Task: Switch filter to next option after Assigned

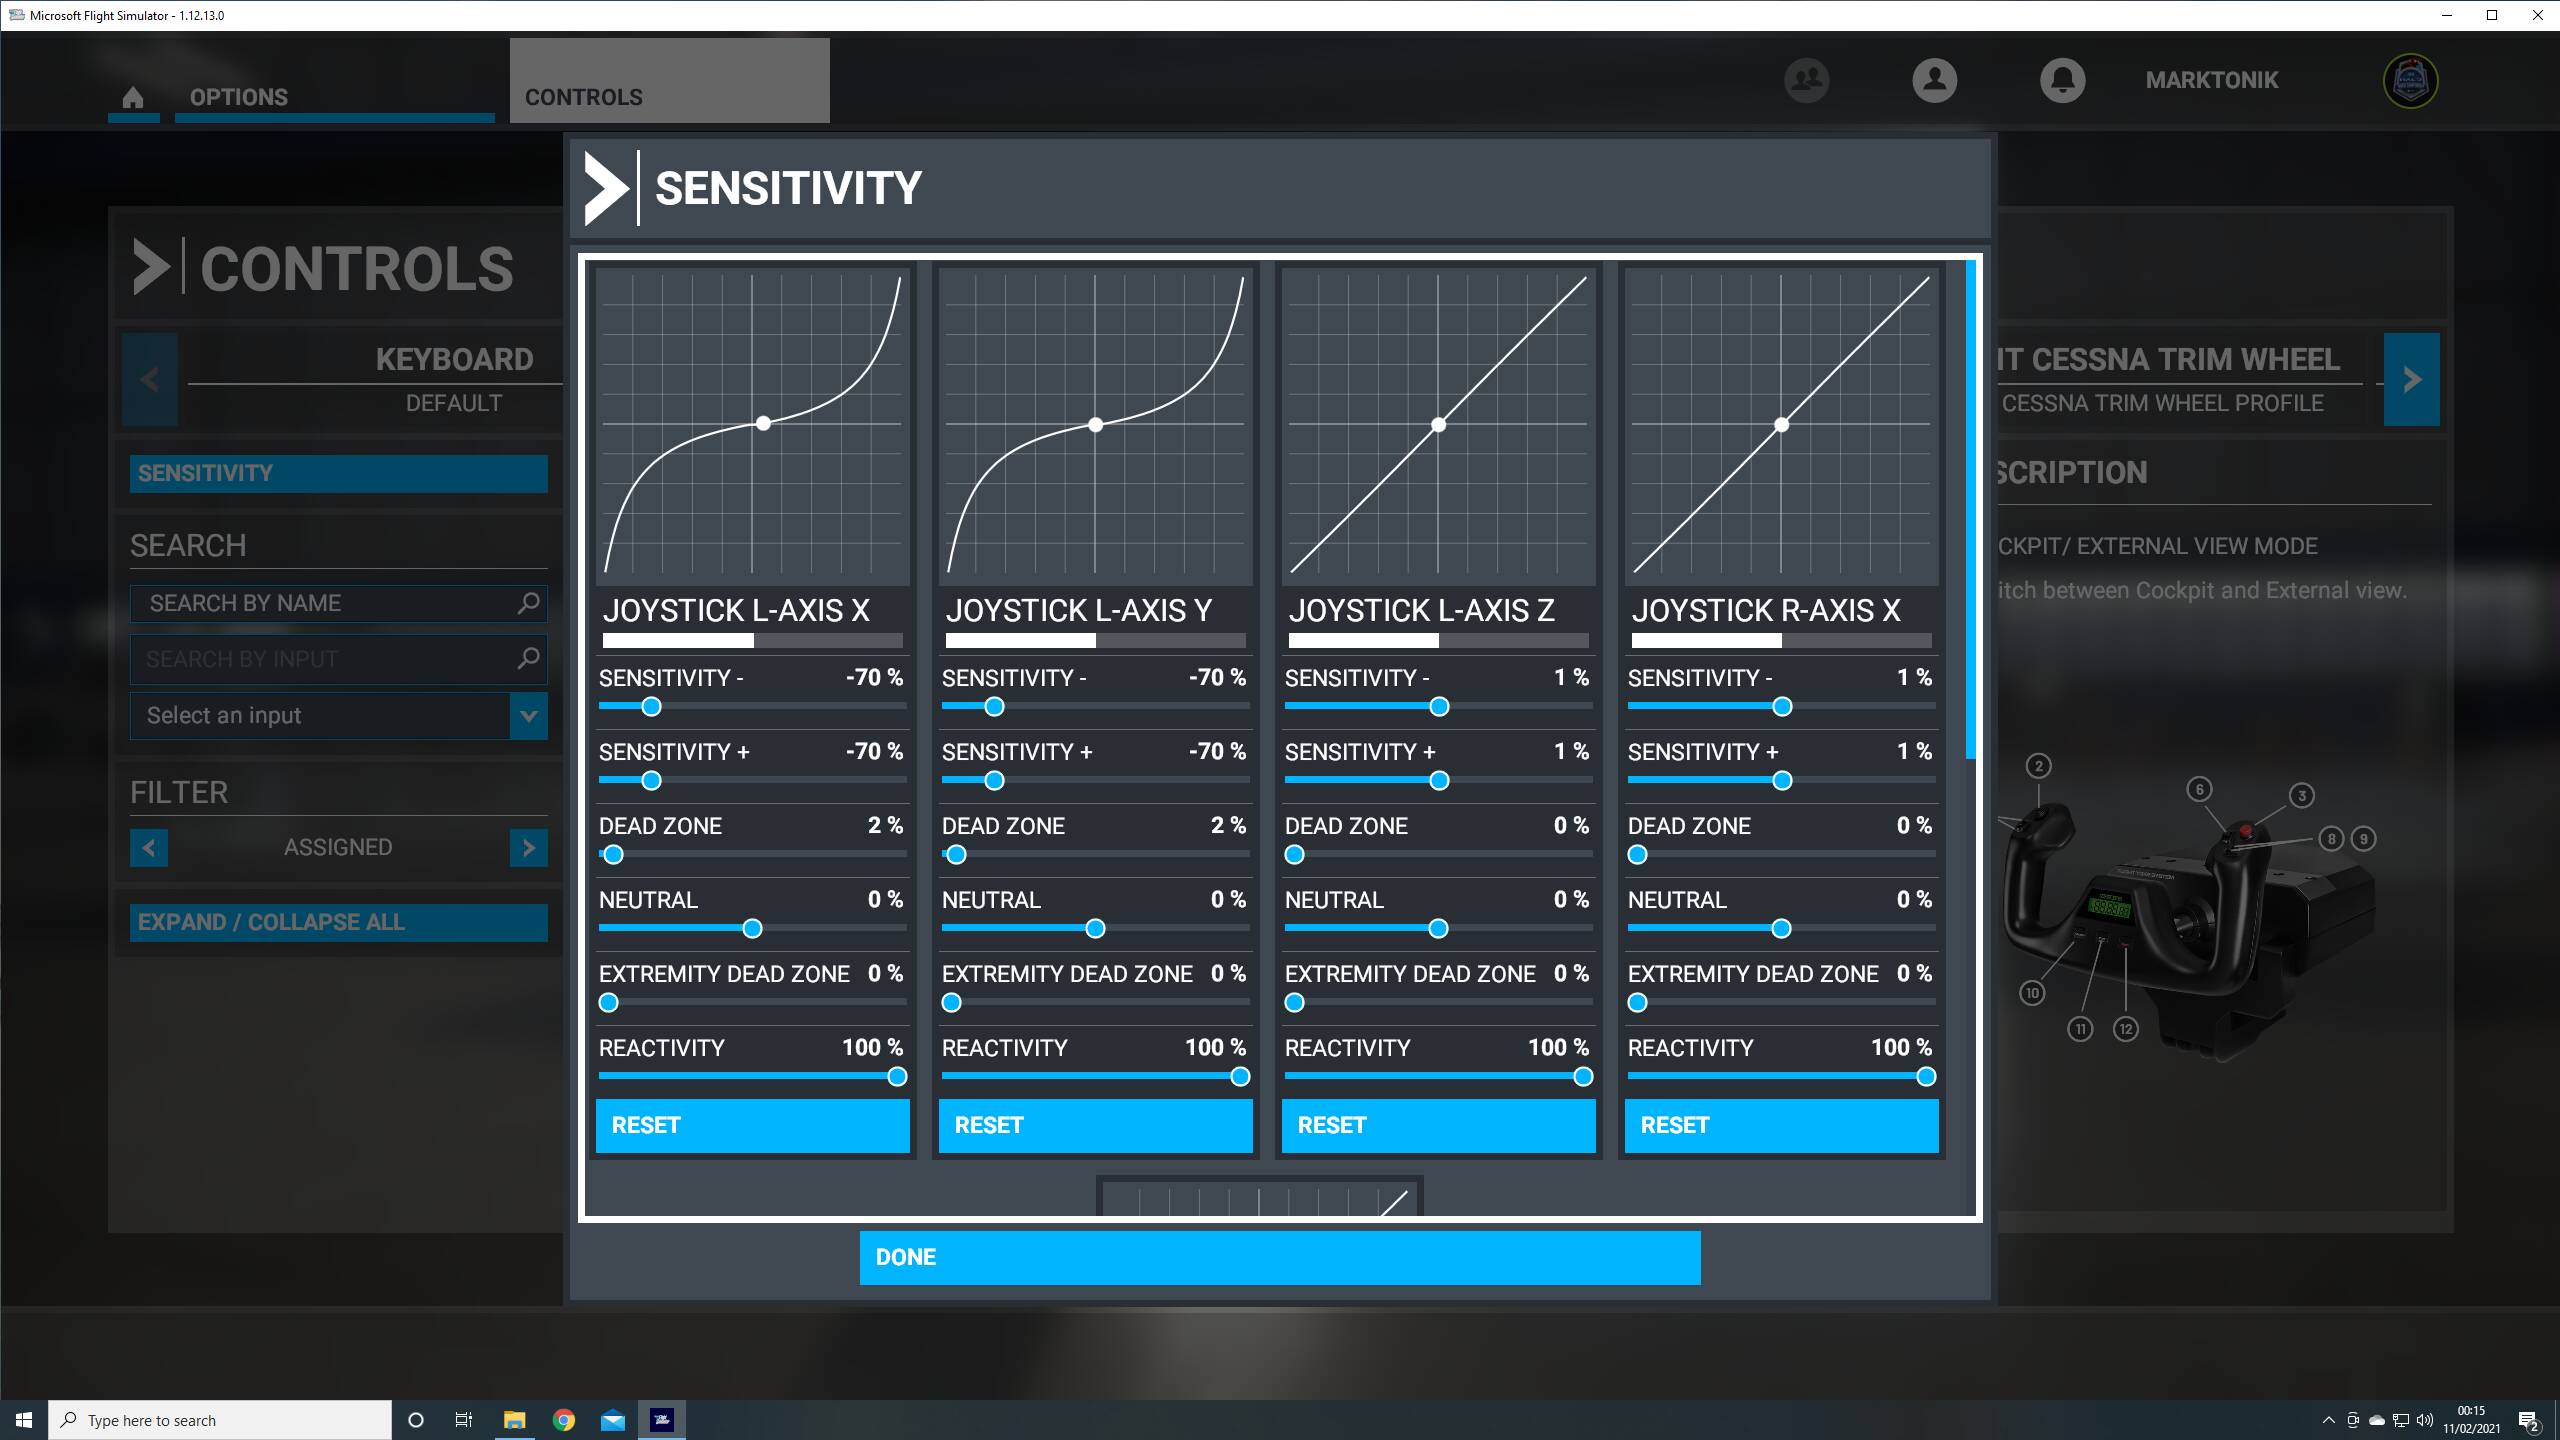Action: [x=528, y=848]
